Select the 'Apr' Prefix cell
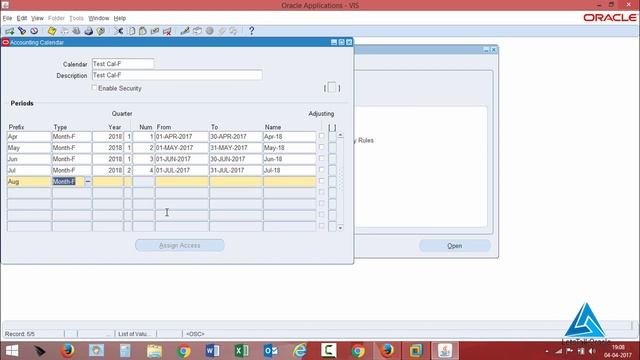The image size is (640, 360). click(29, 136)
